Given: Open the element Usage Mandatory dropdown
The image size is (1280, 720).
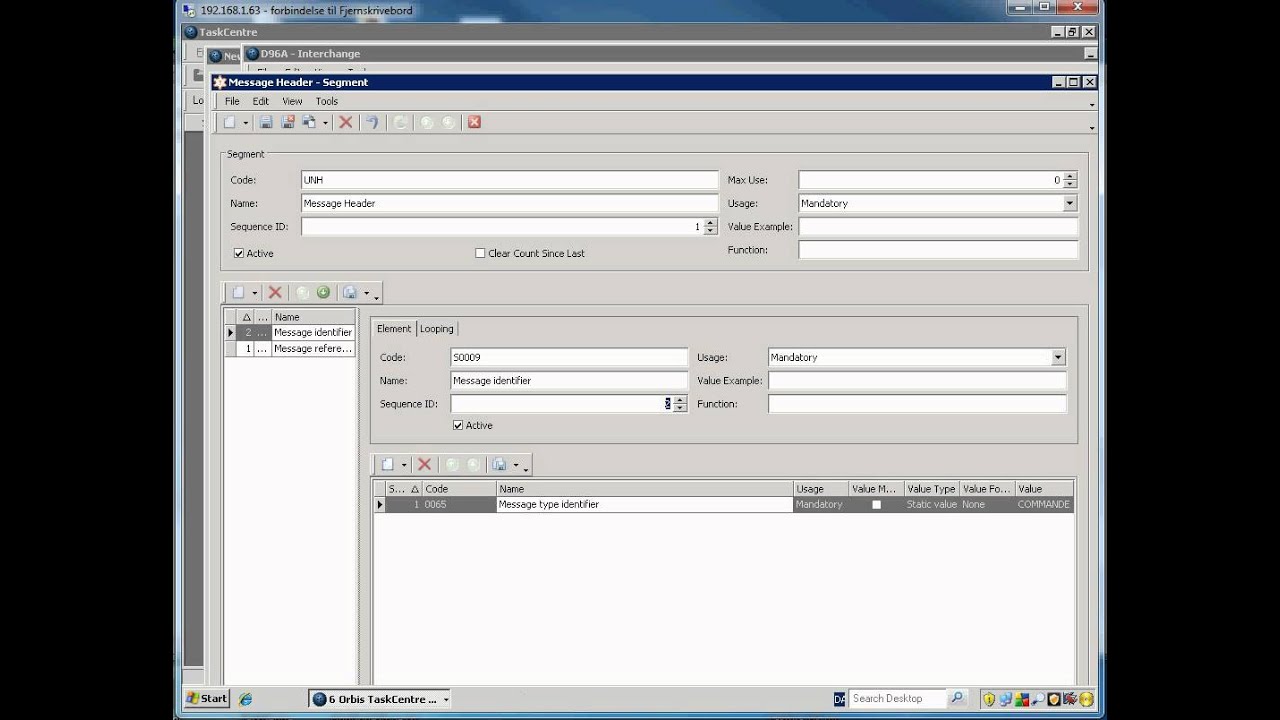Looking at the screenshot, I should pos(1058,357).
